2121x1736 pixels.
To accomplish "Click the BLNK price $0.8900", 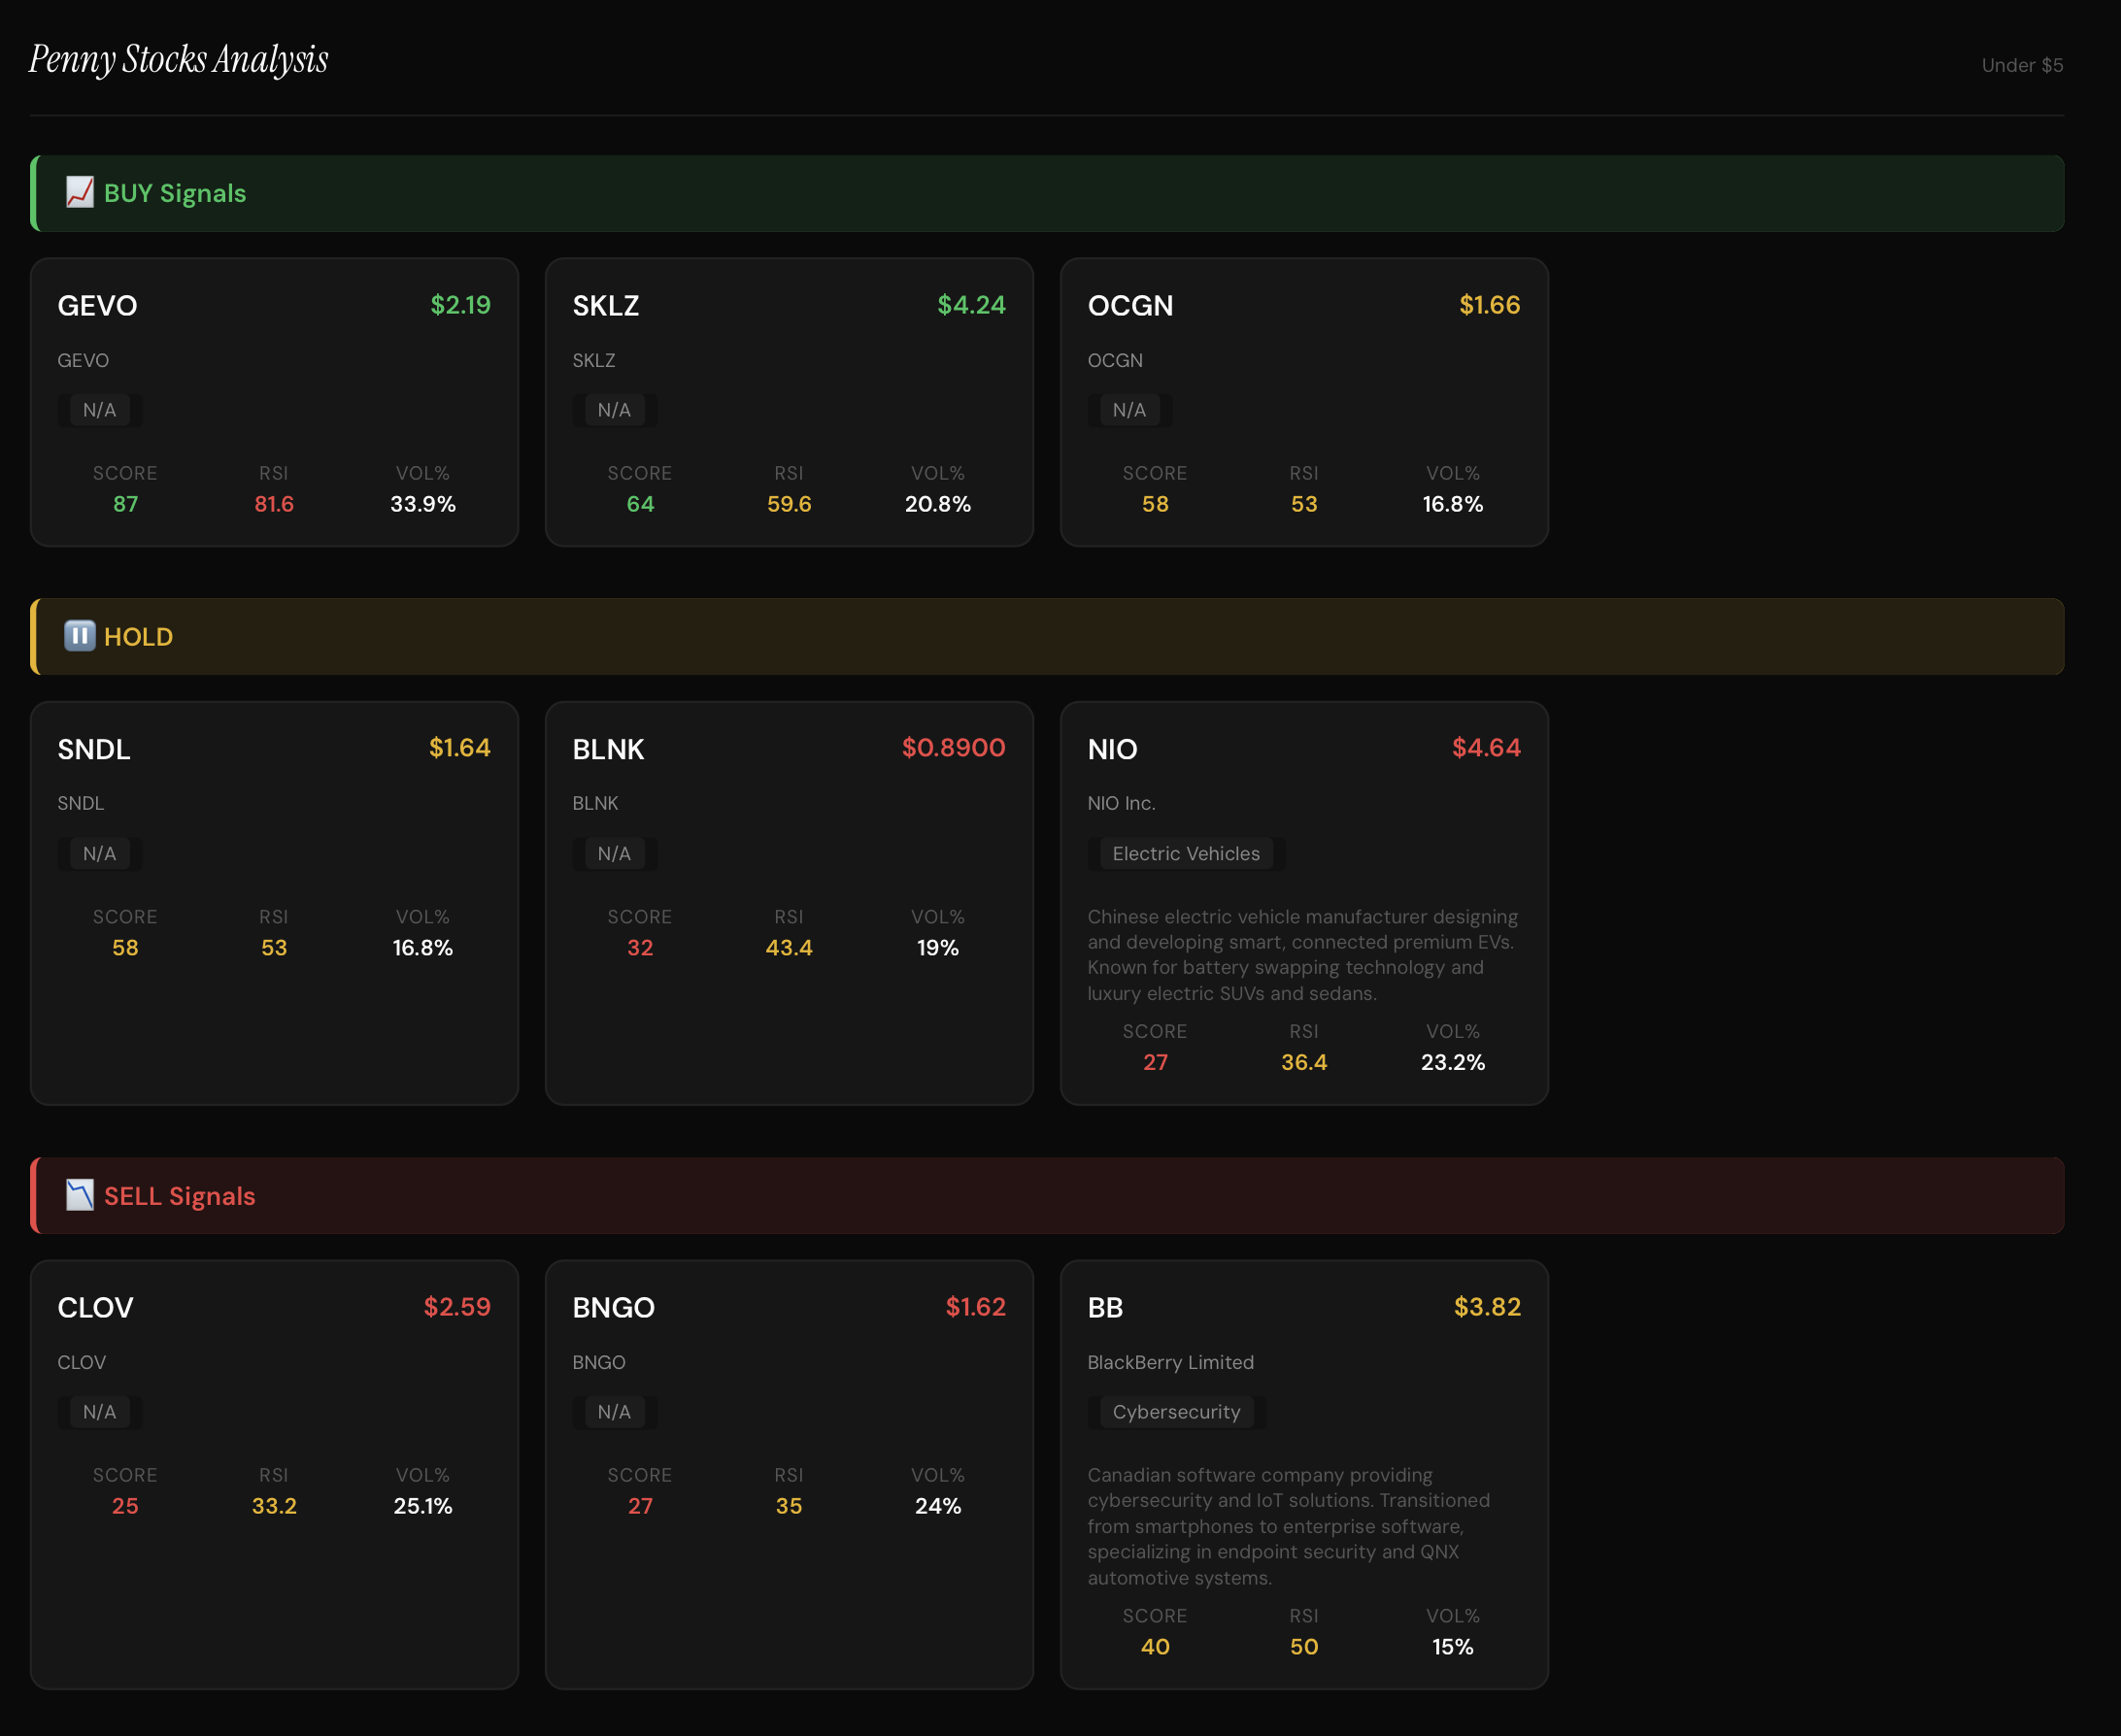I will pos(952,748).
